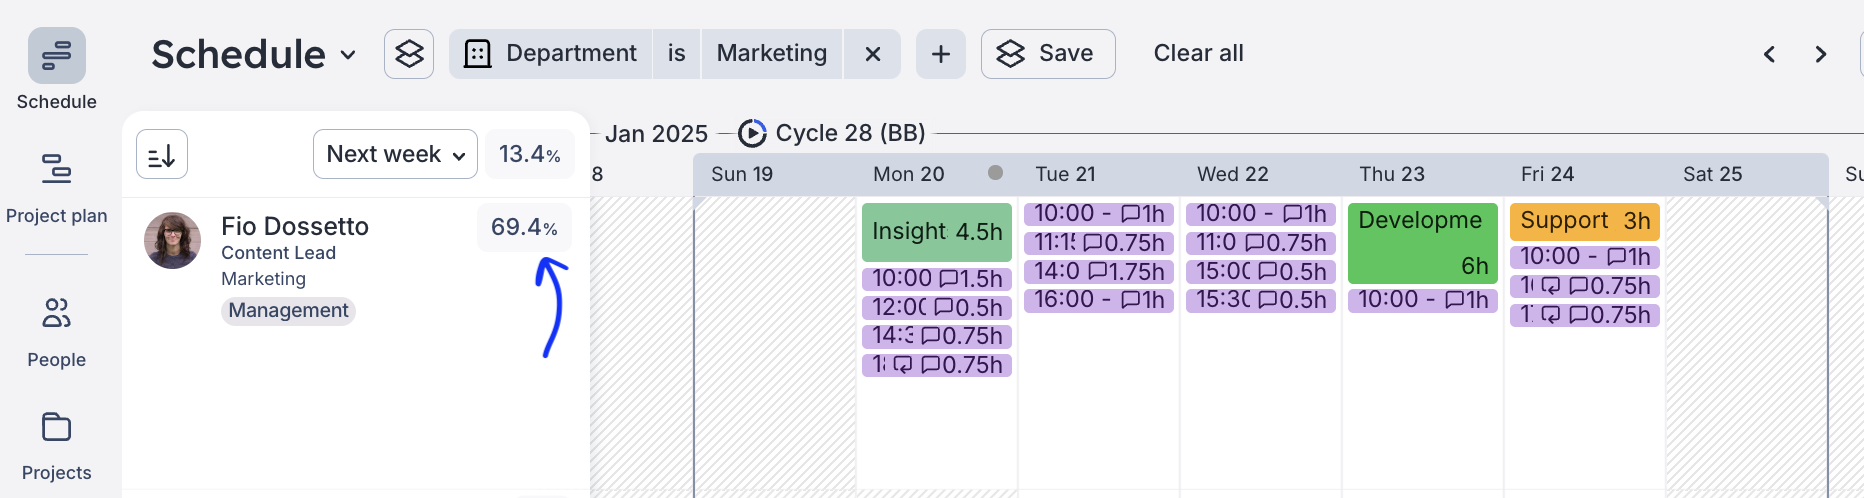Viewport: 1864px width, 498px height.
Task: Select the orange Support 3h block
Action: coord(1584,221)
